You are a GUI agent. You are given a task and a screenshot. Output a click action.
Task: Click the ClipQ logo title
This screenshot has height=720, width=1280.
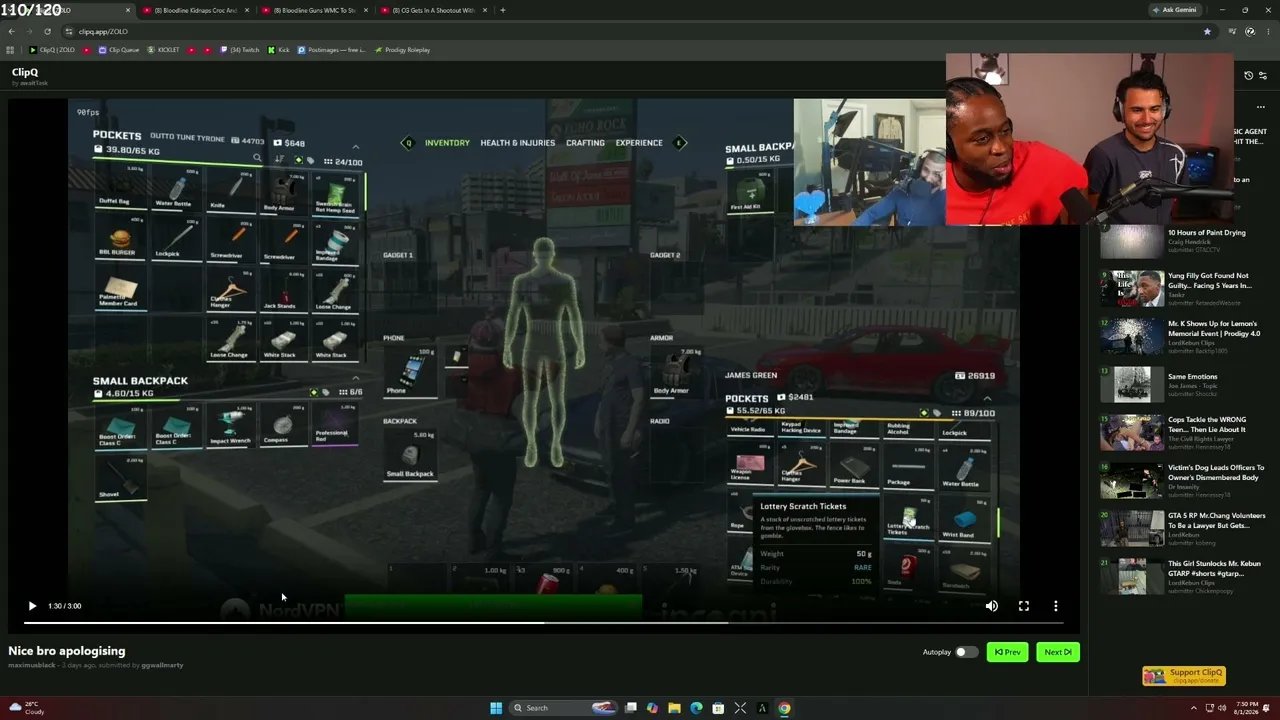pyautogui.click(x=25, y=72)
